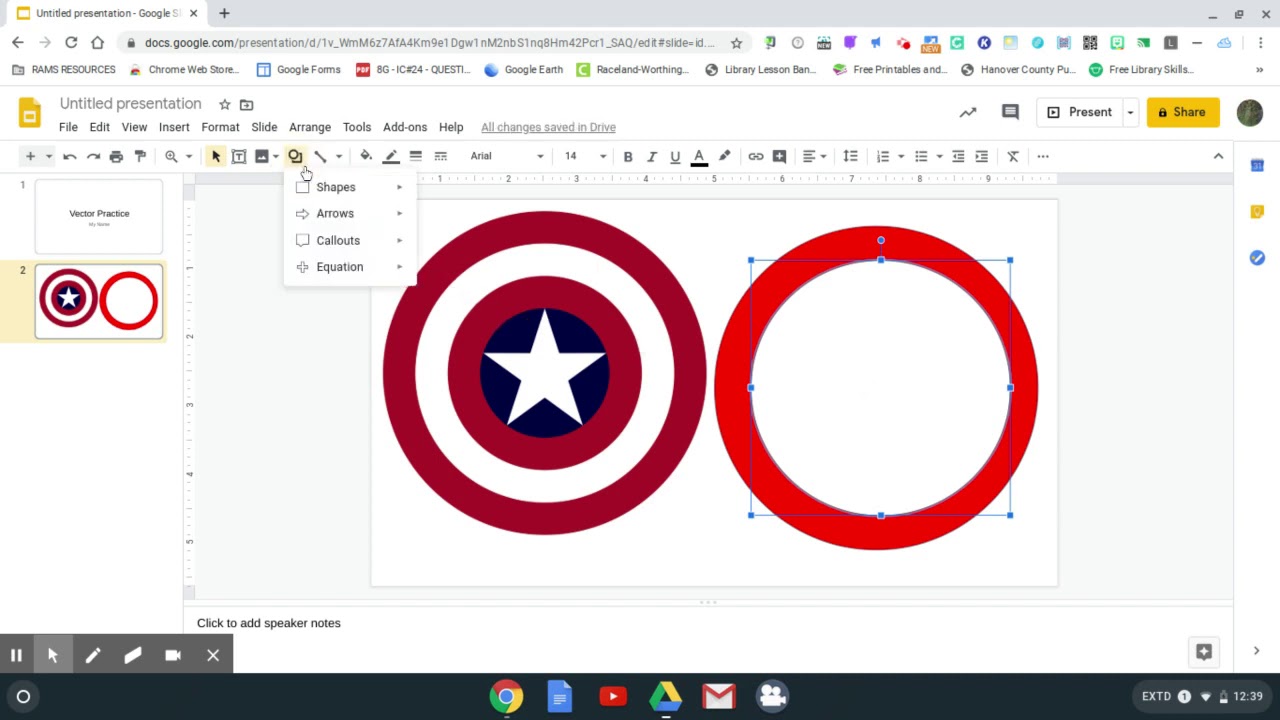This screenshot has width=1280, height=720.
Task: Toggle the bulleted list
Action: click(x=921, y=156)
